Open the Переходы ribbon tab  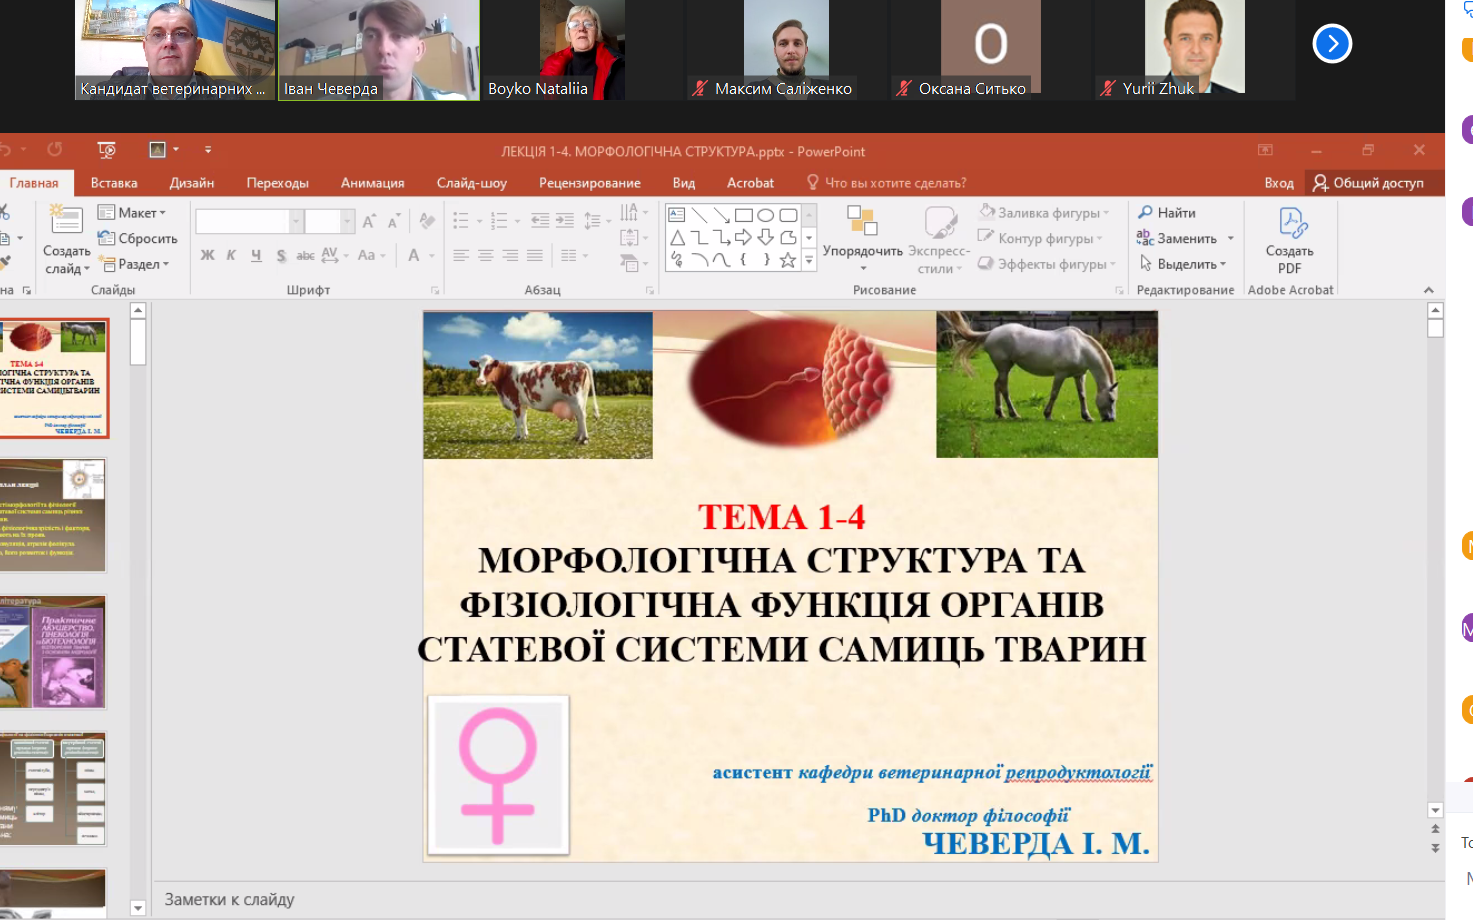coord(278,183)
